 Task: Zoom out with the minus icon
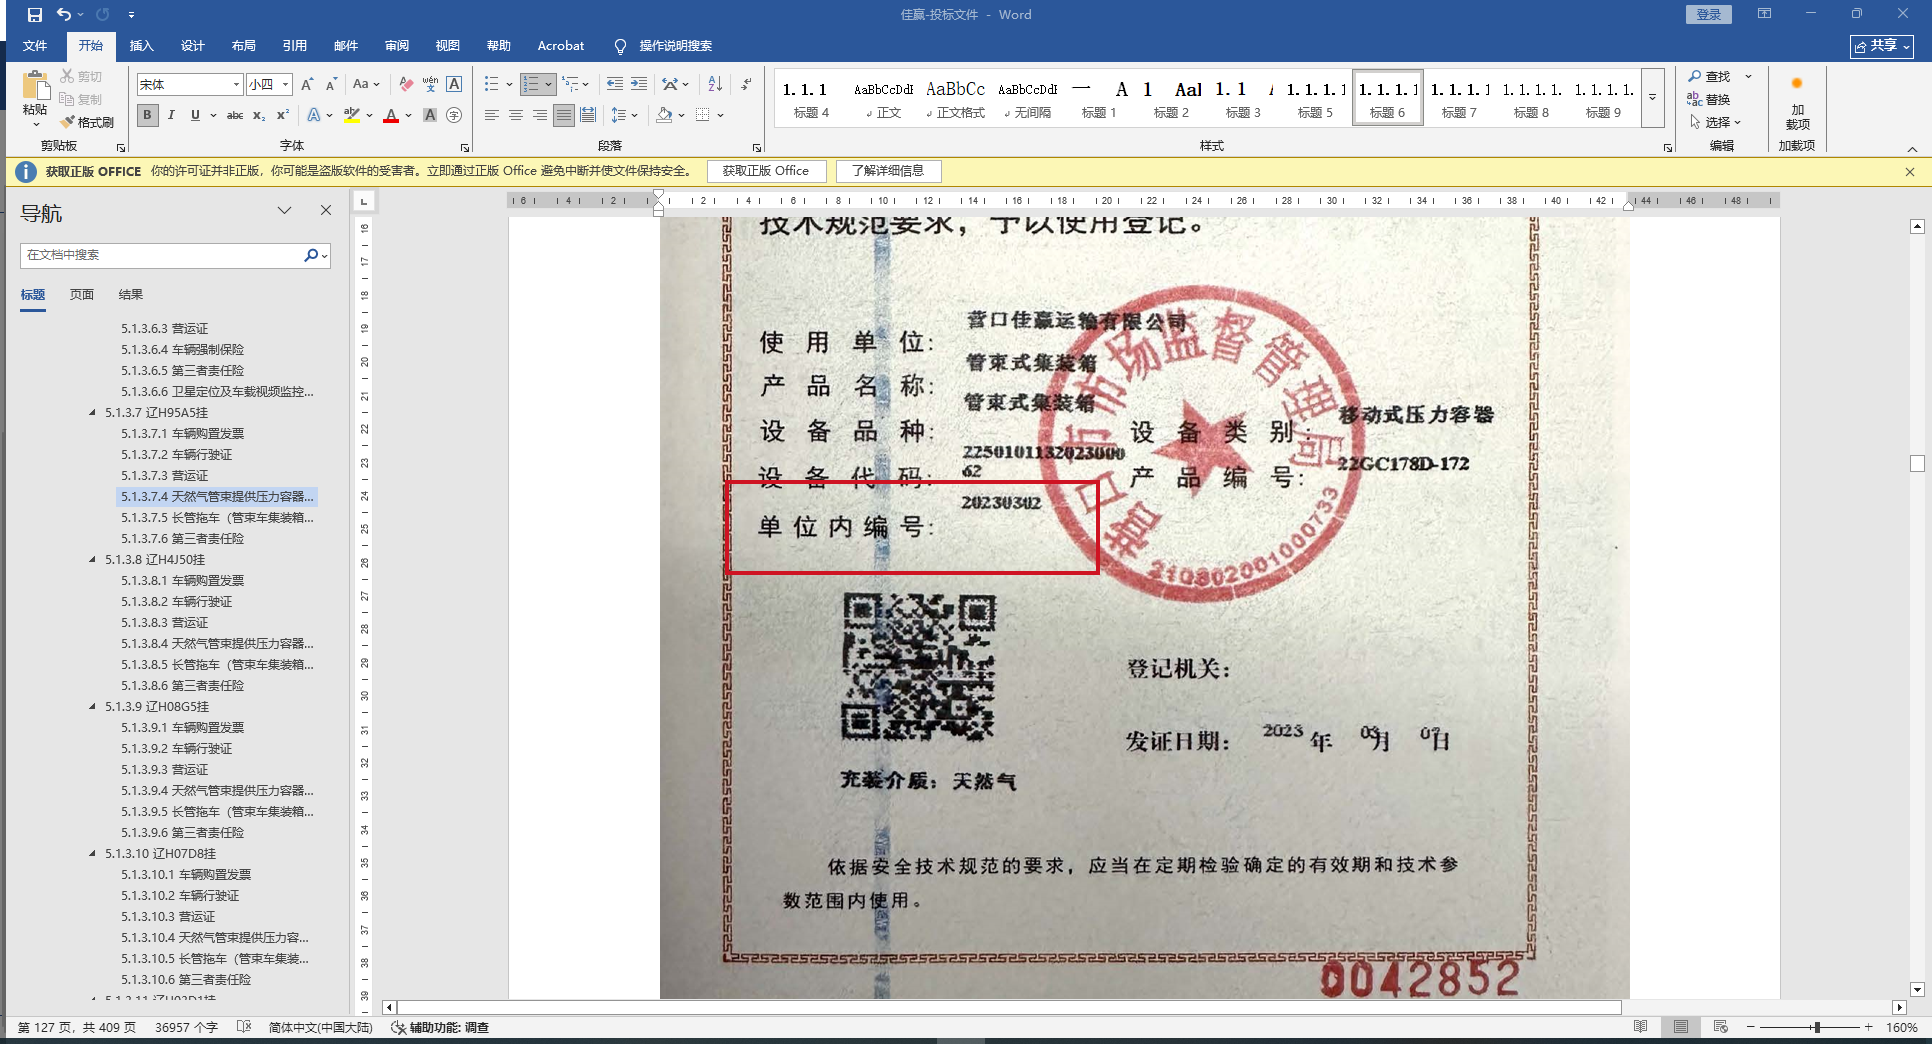pyautogui.click(x=1751, y=1027)
